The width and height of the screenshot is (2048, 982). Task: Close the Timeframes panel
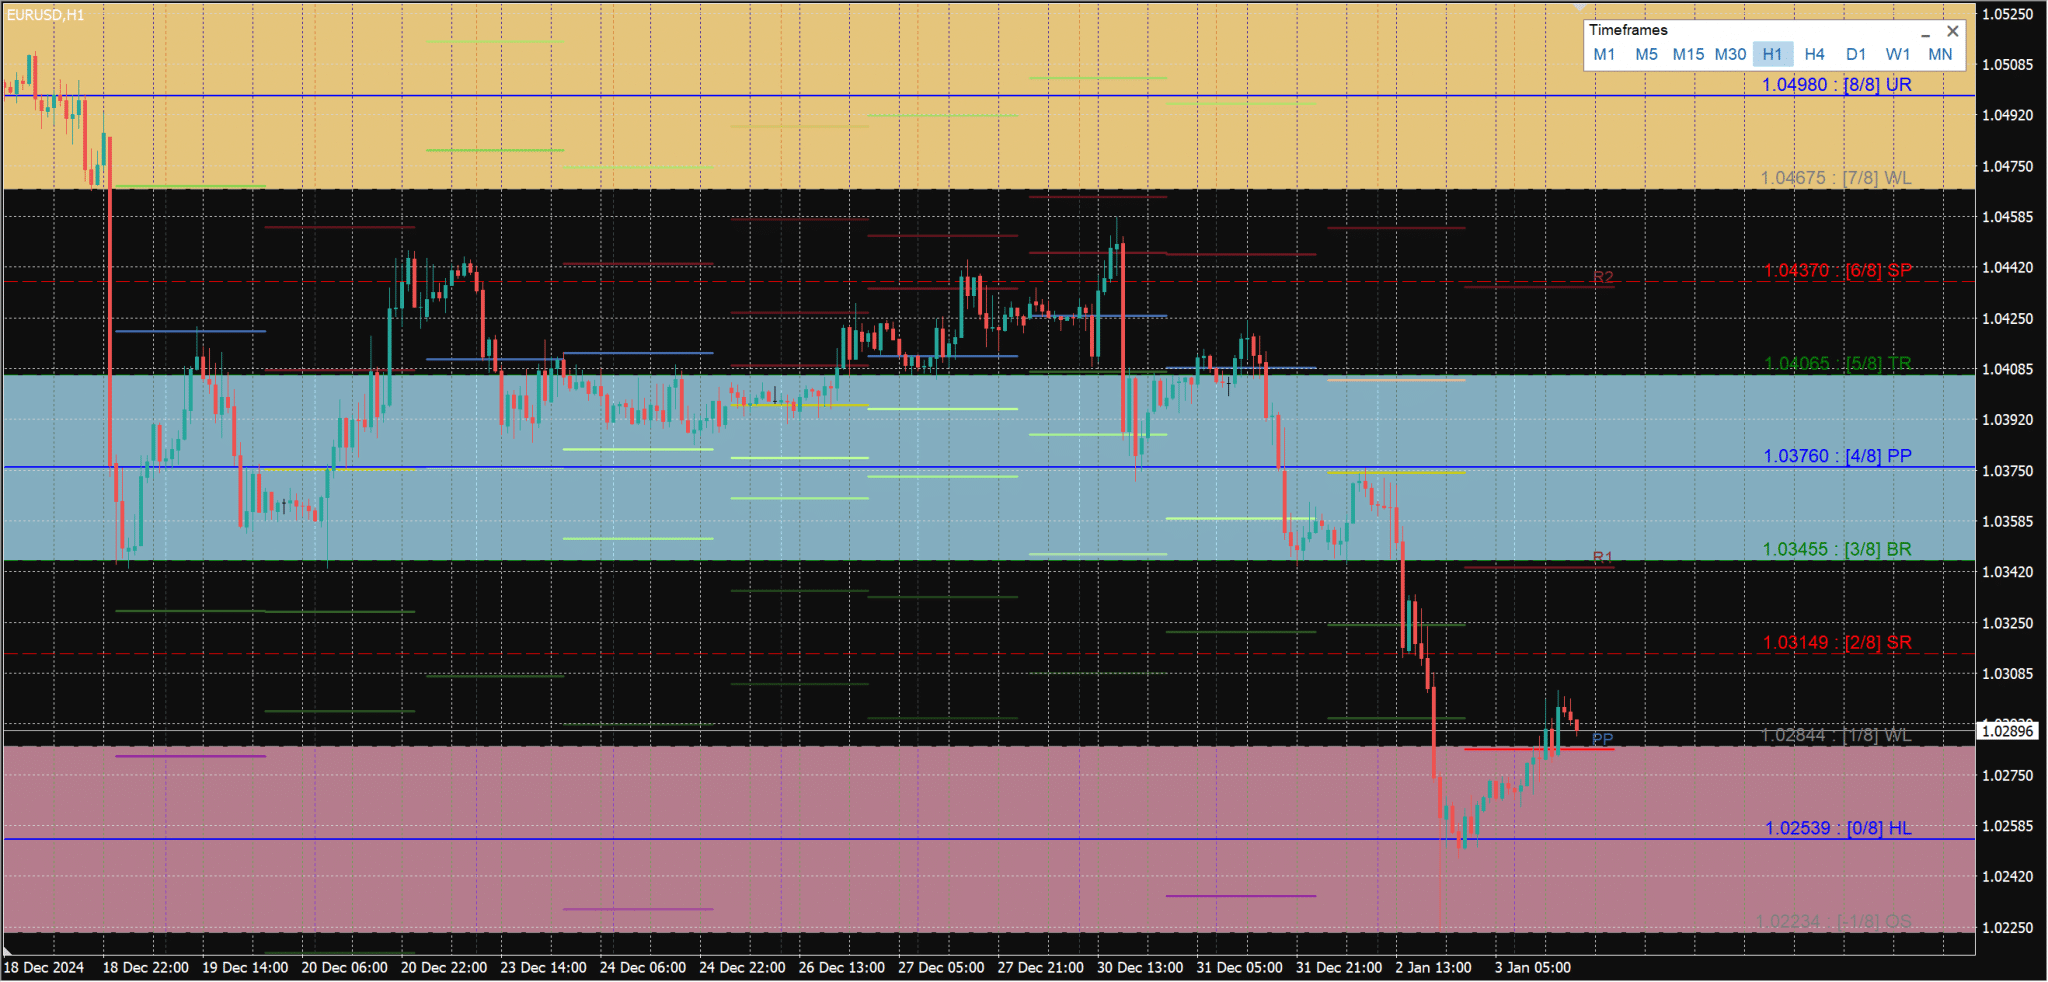1952,31
